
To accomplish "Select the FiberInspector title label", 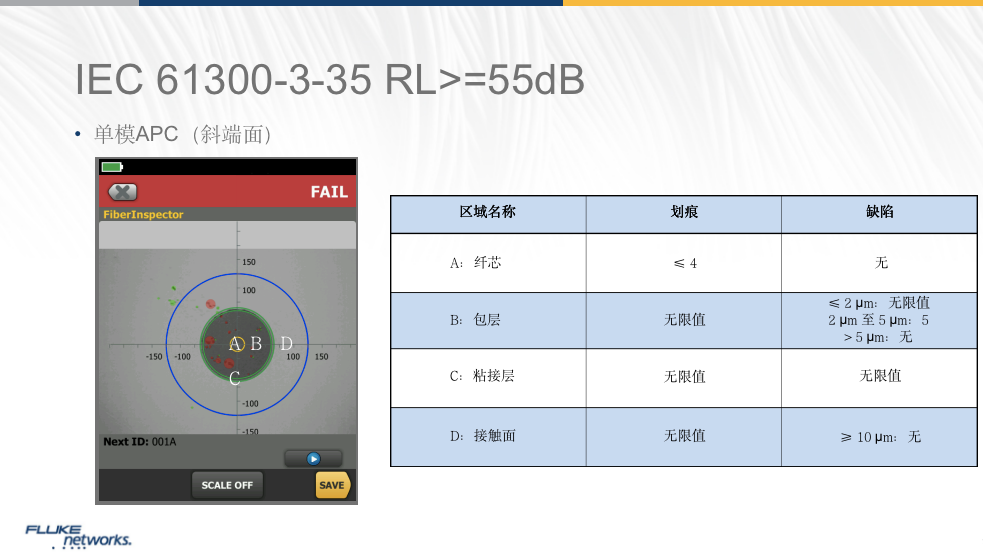I will [x=143, y=215].
